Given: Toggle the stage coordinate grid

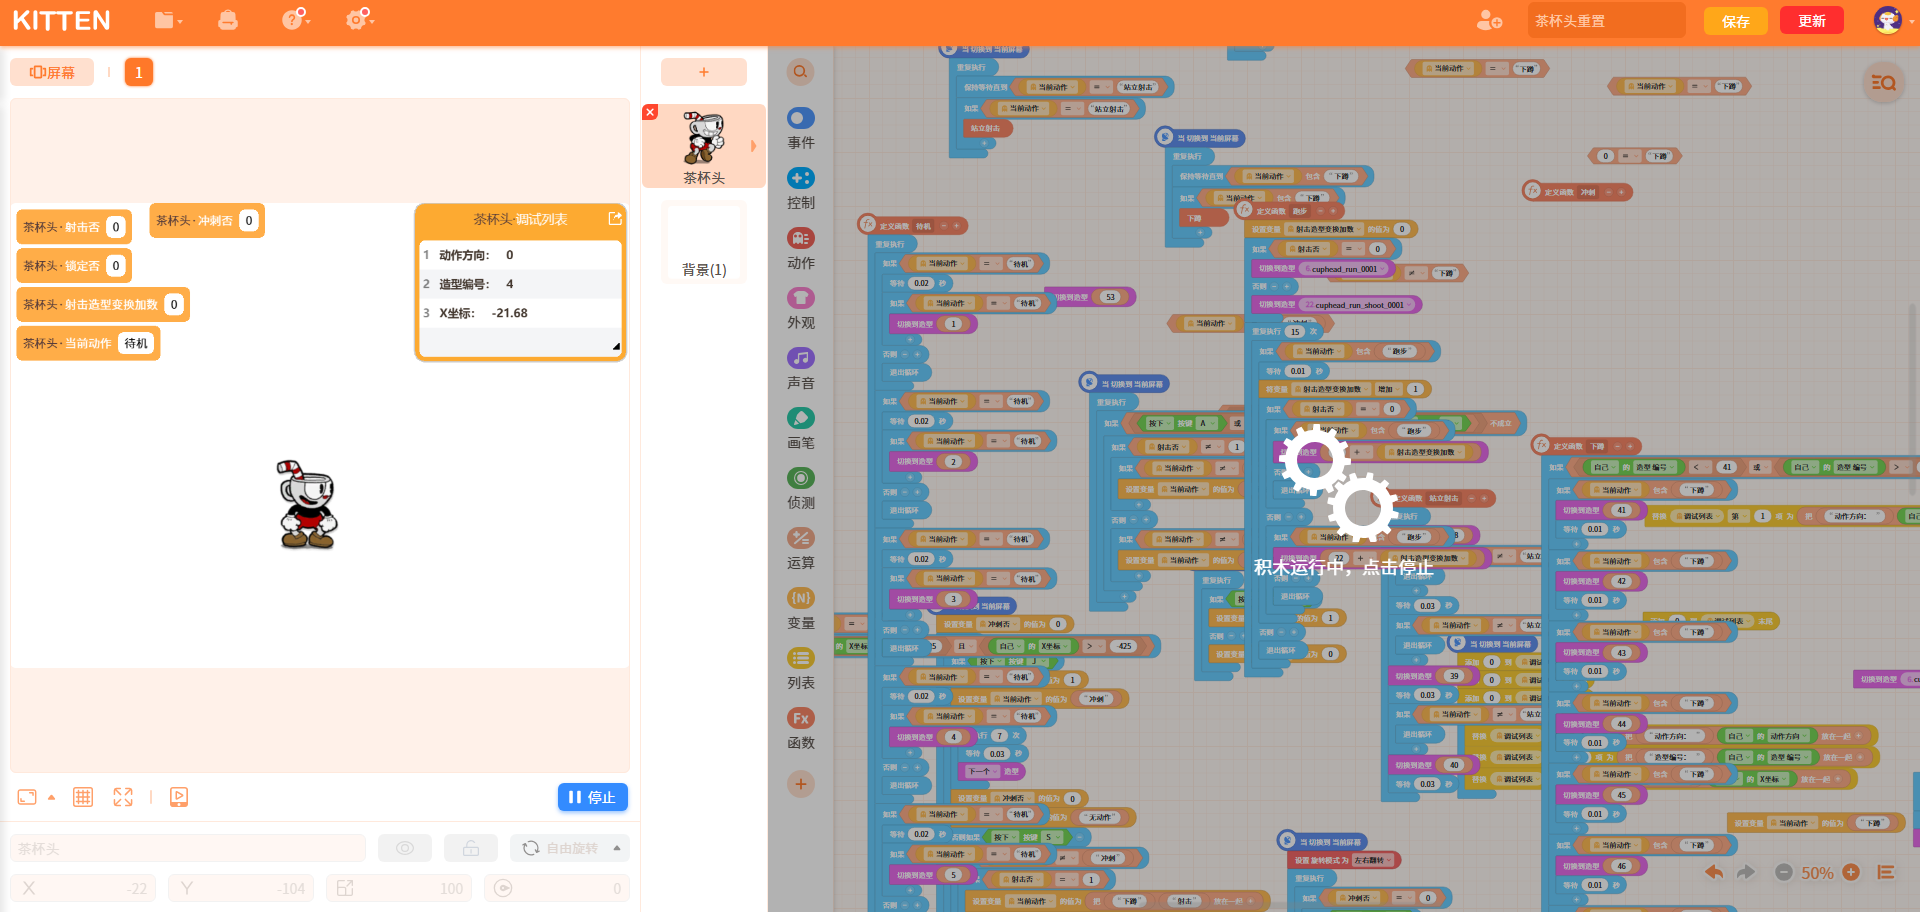Looking at the screenshot, I should [83, 797].
